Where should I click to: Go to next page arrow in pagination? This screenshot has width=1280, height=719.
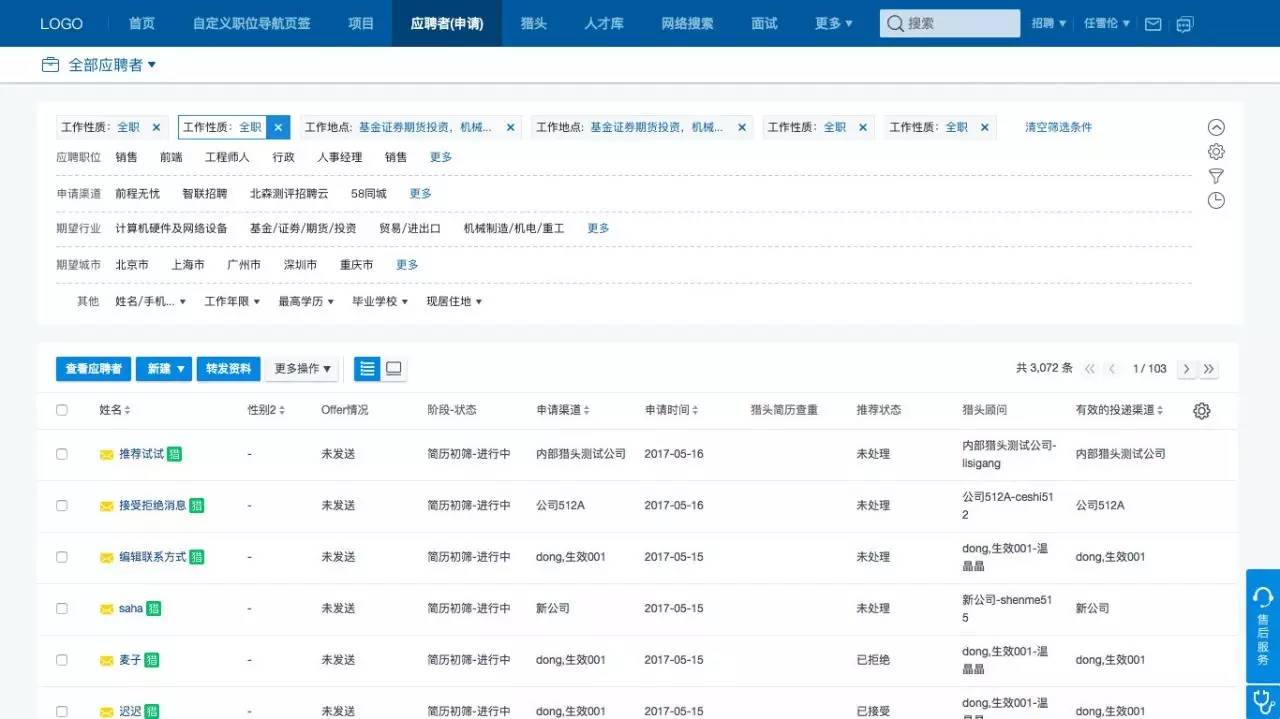point(1186,369)
